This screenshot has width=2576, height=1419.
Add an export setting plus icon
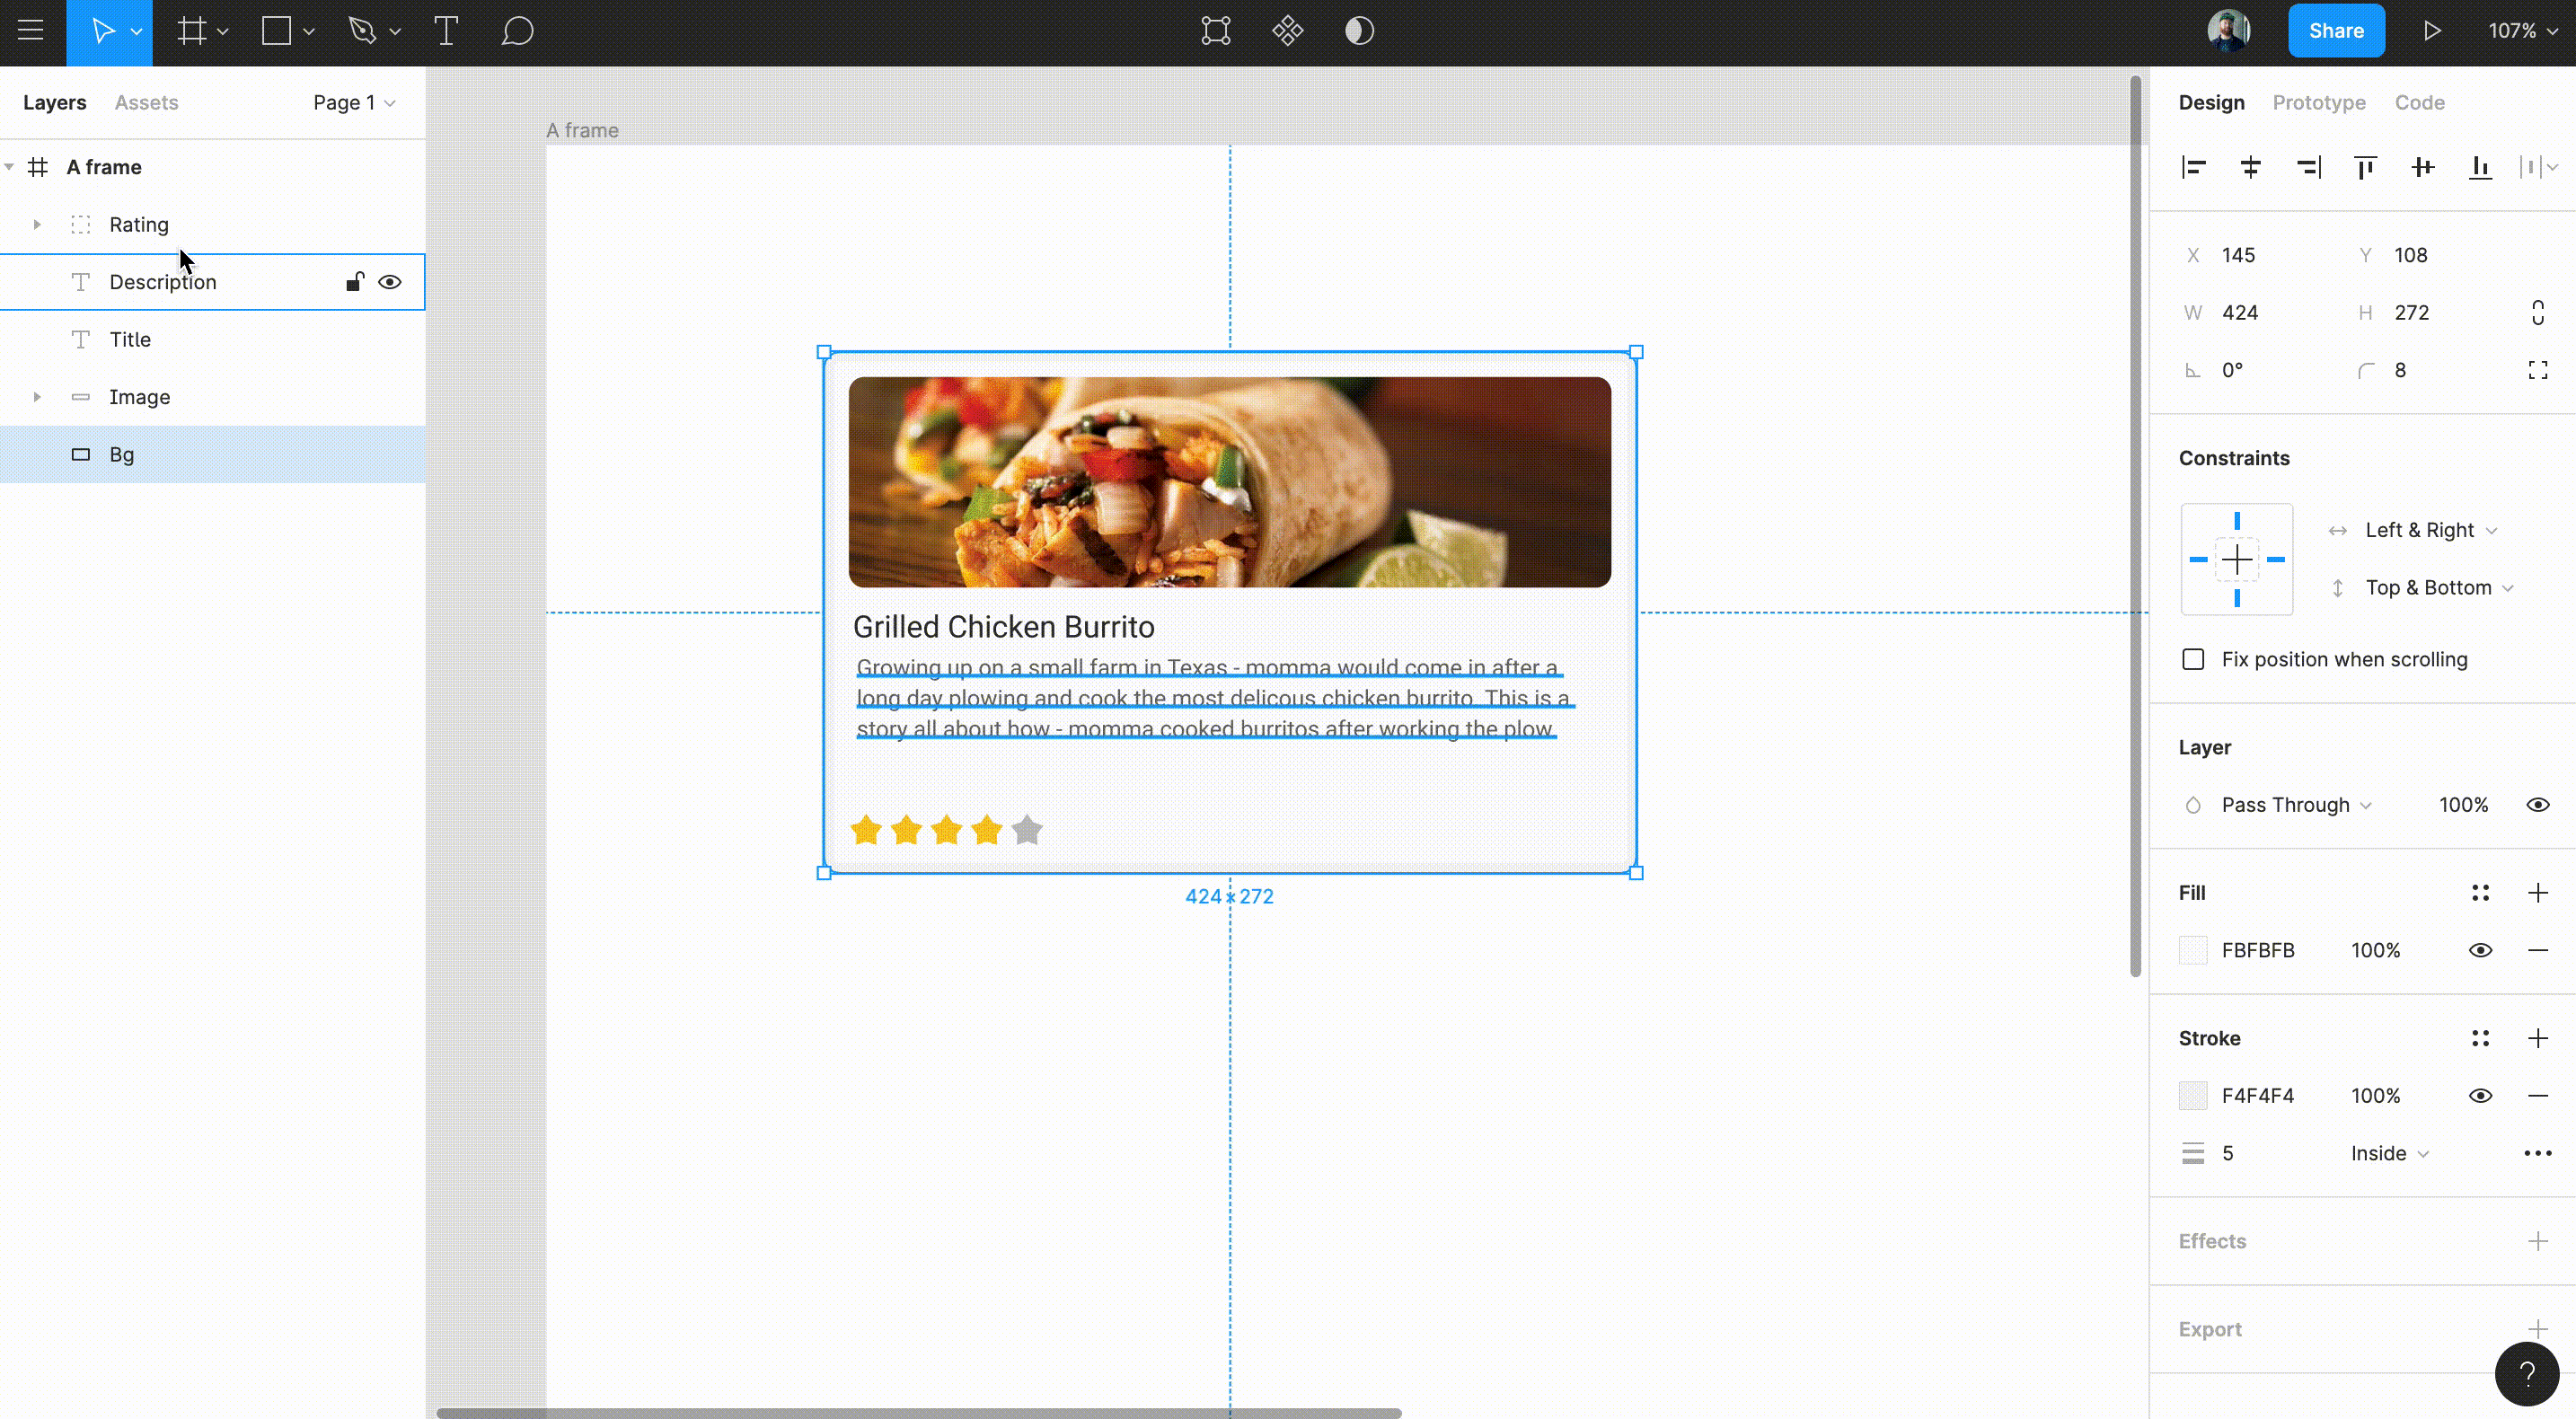[2538, 1328]
